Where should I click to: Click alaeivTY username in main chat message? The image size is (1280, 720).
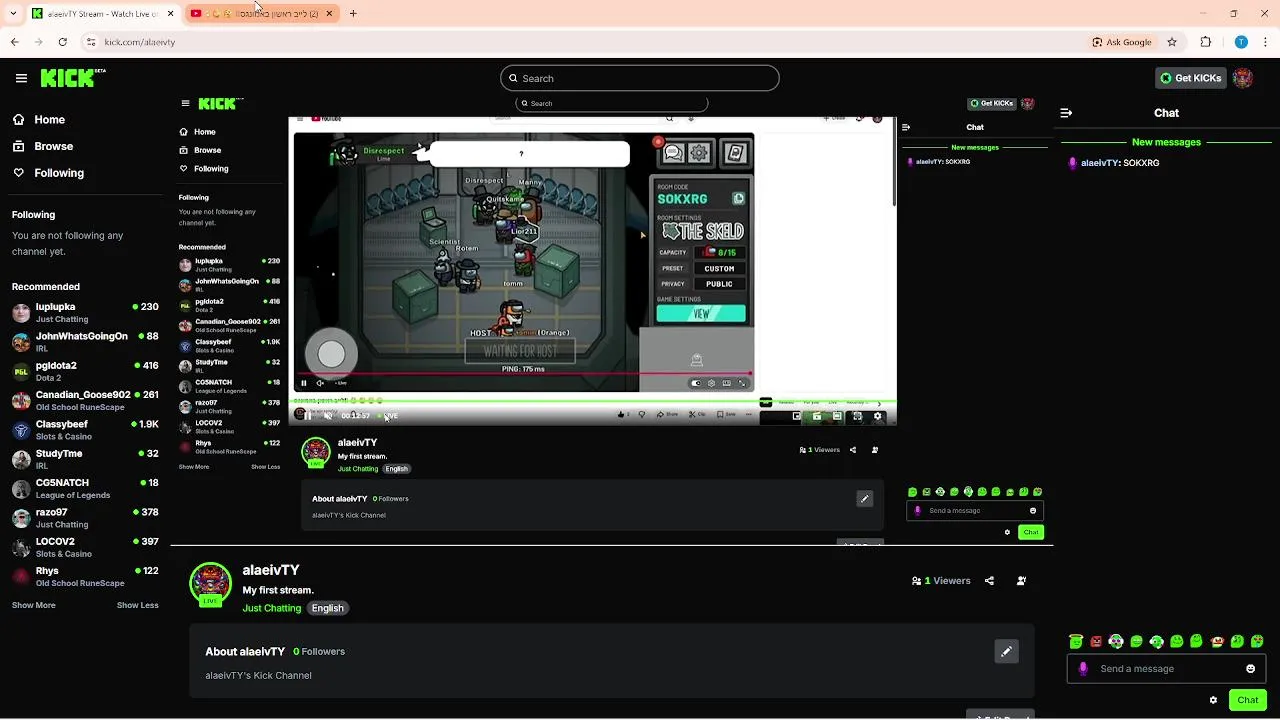(1100, 163)
